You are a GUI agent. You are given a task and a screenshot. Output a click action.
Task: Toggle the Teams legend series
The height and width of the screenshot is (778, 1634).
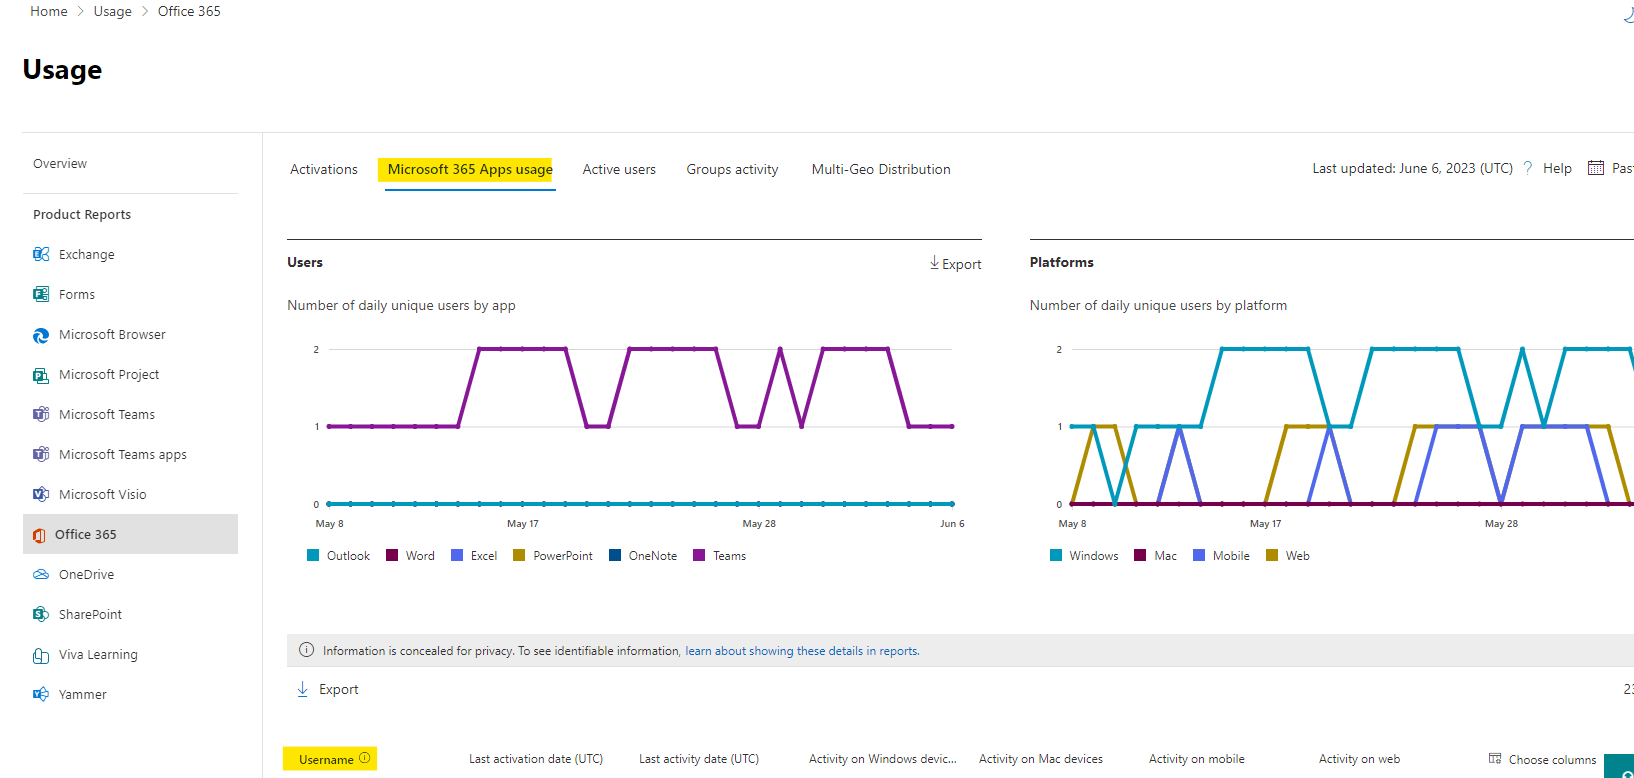point(719,555)
